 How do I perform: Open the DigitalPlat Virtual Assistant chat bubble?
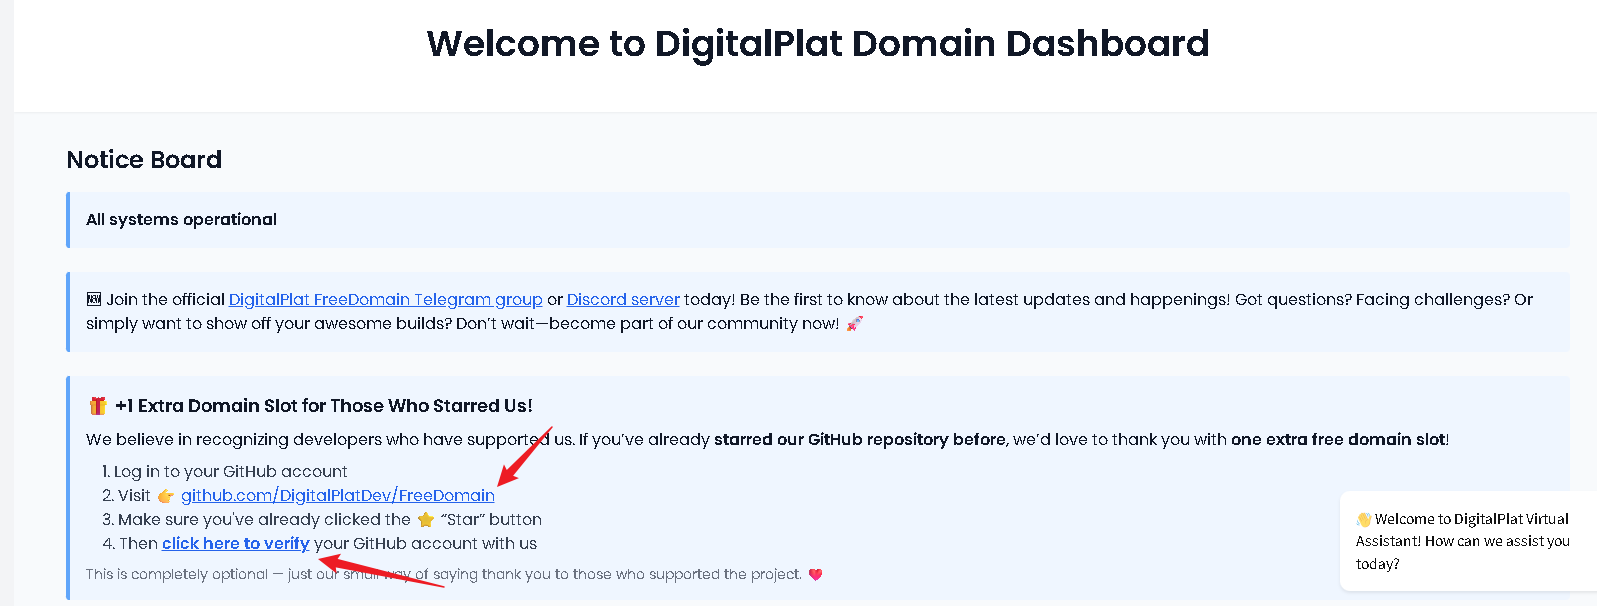(x=1462, y=541)
